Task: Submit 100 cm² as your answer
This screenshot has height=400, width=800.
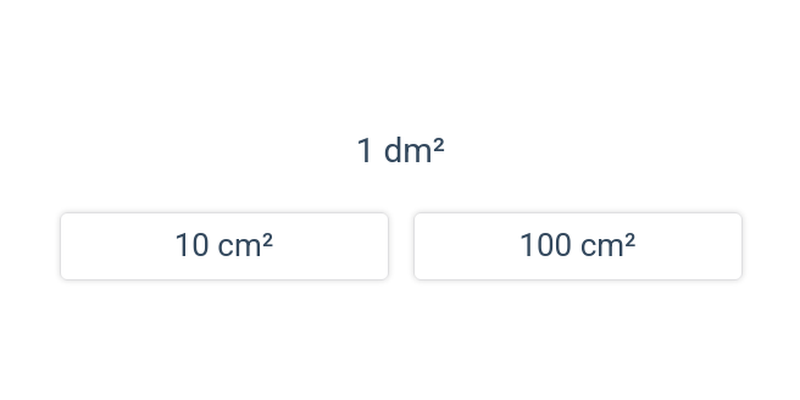Action: click(x=578, y=246)
